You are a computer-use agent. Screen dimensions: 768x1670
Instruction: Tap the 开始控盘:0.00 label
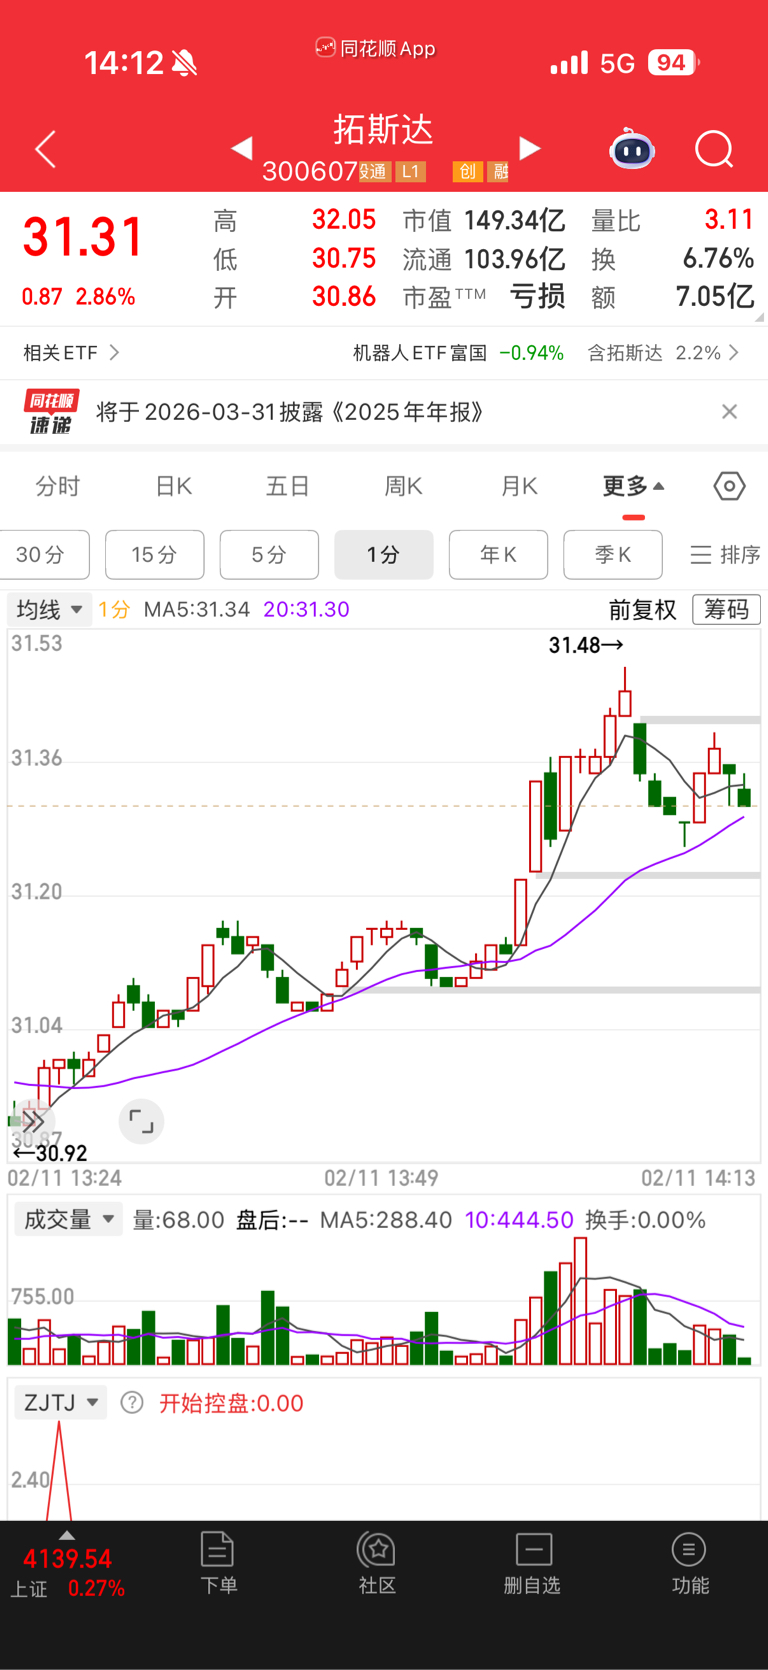231,1403
